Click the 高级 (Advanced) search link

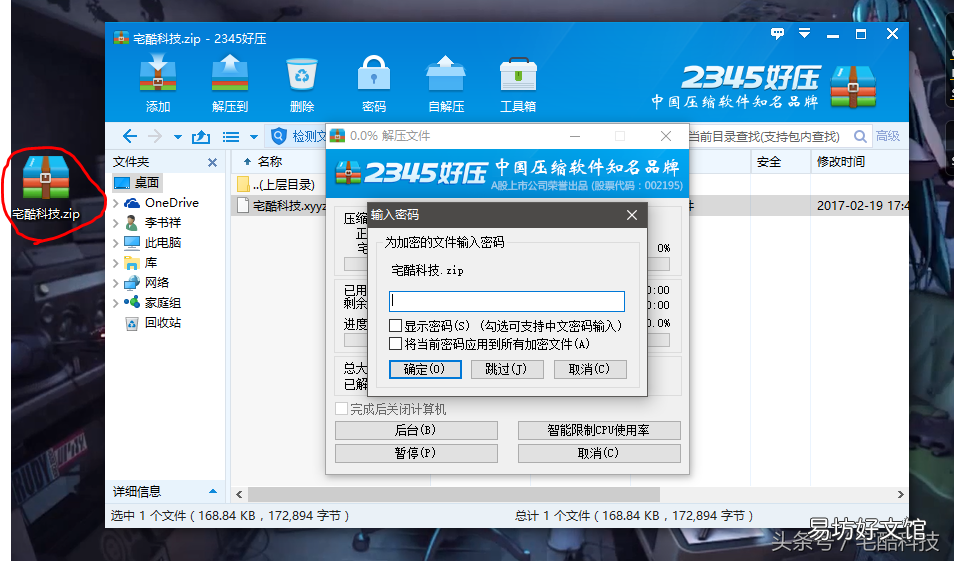(888, 136)
